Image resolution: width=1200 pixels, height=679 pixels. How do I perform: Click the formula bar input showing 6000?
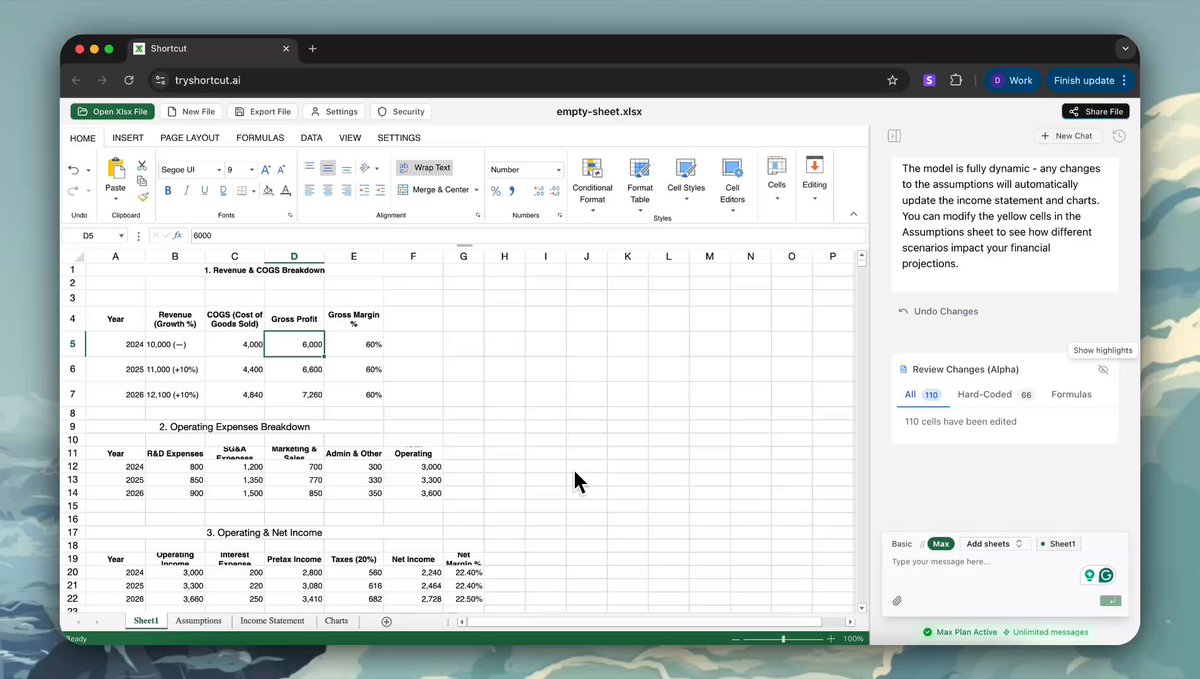click(x=527, y=236)
